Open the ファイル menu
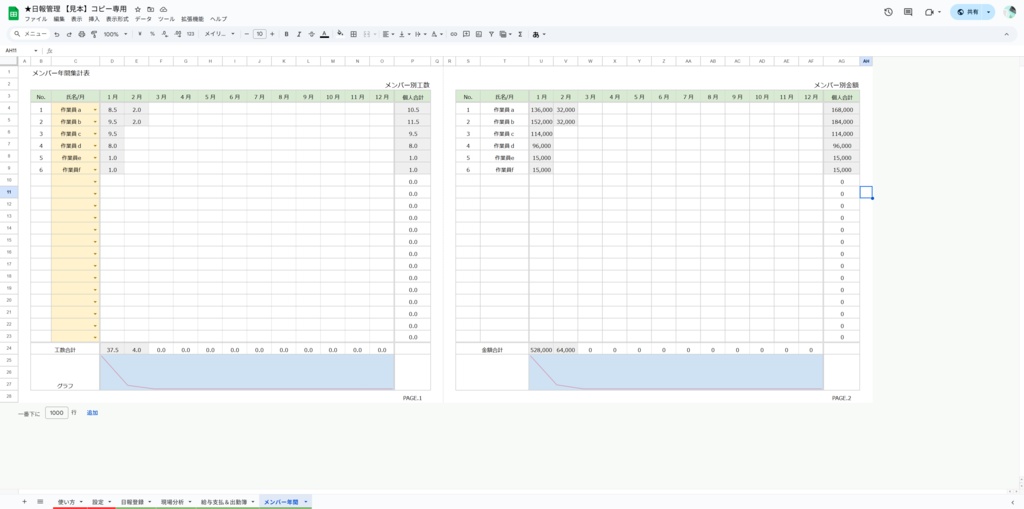1024x509 pixels. point(36,20)
